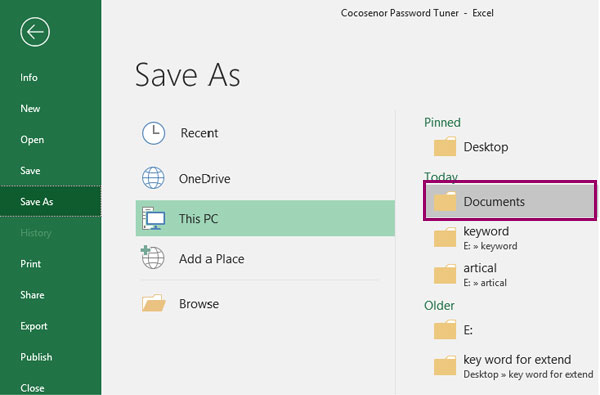Click the keyword folder icon
The image size is (600, 395).
point(445,237)
